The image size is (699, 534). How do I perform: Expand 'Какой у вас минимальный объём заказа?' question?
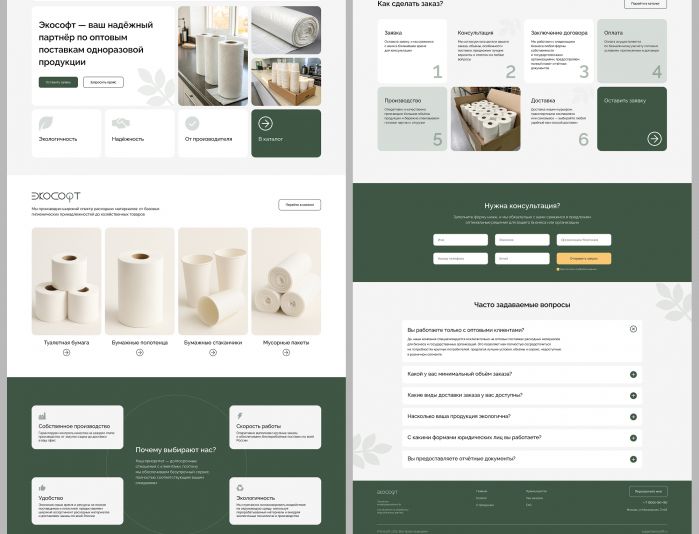click(633, 374)
